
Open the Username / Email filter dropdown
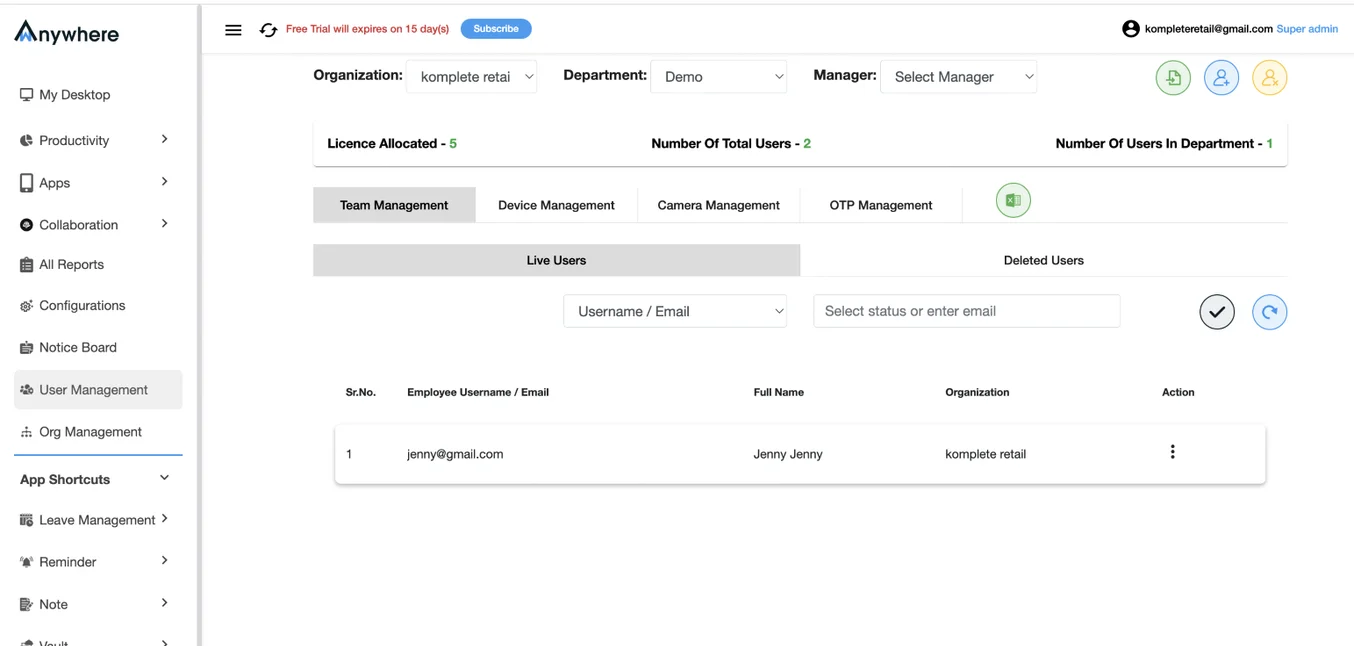click(x=675, y=311)
